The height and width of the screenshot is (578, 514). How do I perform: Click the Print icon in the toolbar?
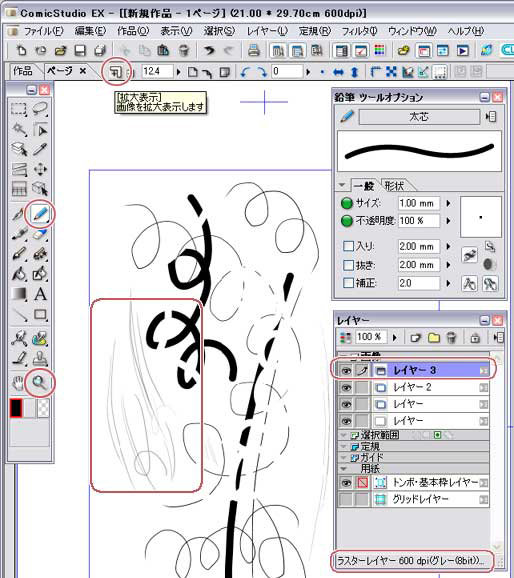coord(254,51)
